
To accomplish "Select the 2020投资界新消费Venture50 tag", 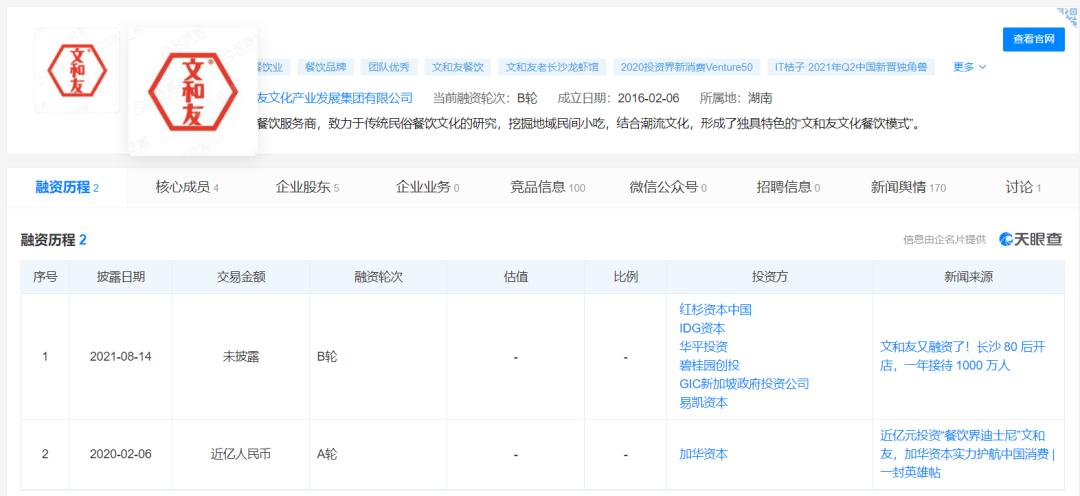I will 686,67.
